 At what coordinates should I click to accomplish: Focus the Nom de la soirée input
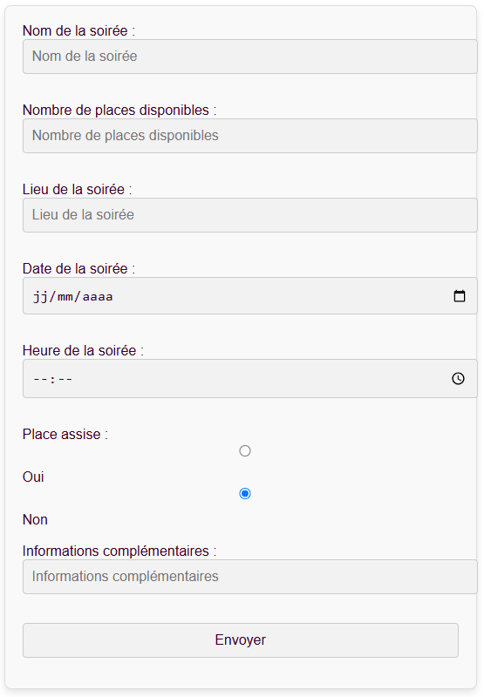point(250,56)
